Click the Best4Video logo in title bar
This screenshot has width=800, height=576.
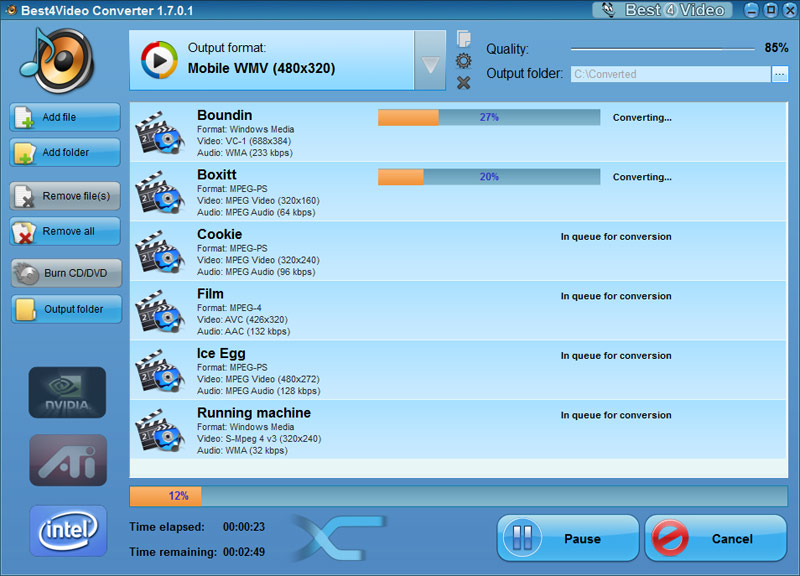[x=662, y=10]
